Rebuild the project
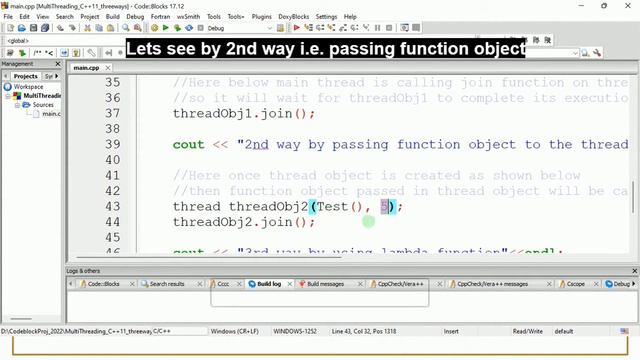Image resolution: width=640 pixels, height=360 pixels. click(189, 28)
